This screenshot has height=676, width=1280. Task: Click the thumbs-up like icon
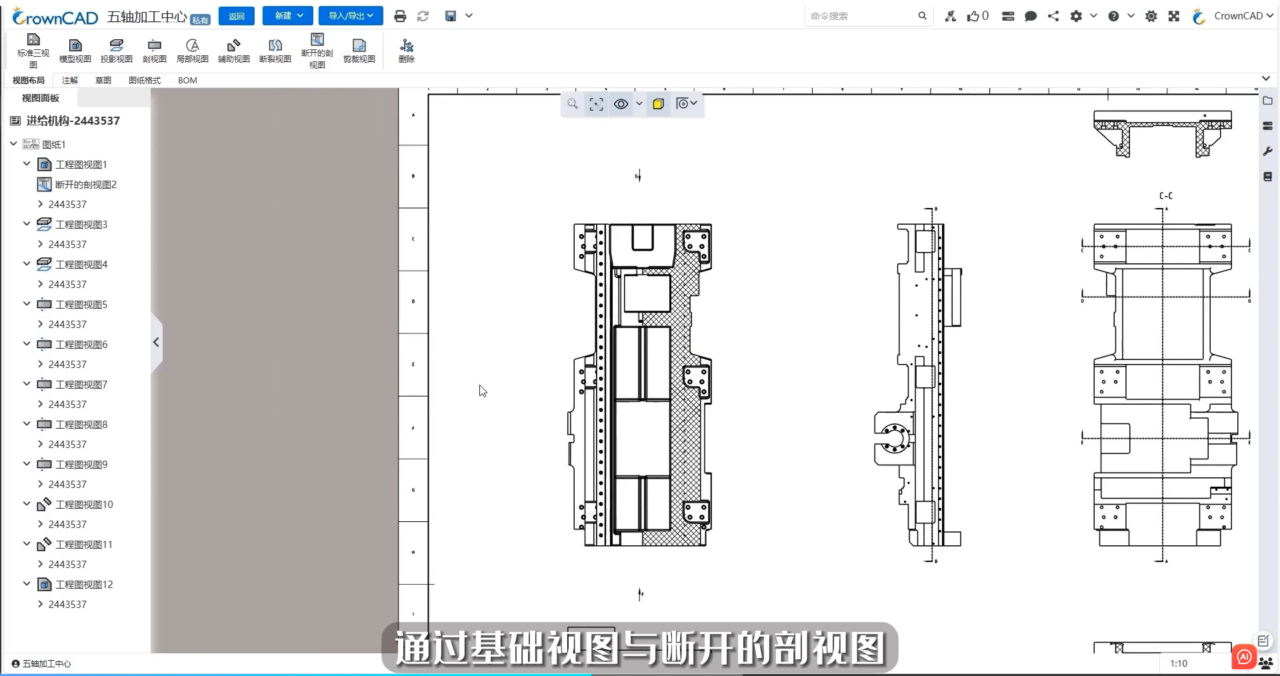point(972,16)
